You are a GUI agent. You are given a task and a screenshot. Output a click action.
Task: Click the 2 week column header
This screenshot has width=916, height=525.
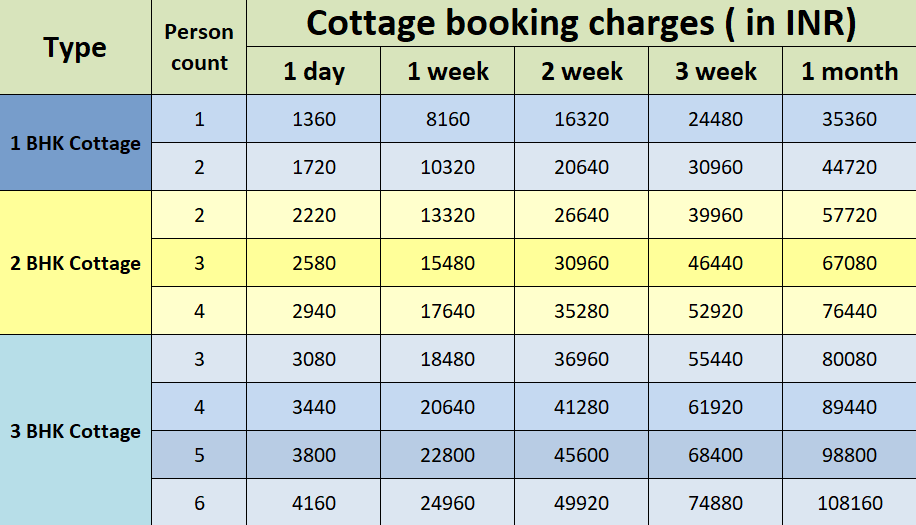click(x=581, y=72)
